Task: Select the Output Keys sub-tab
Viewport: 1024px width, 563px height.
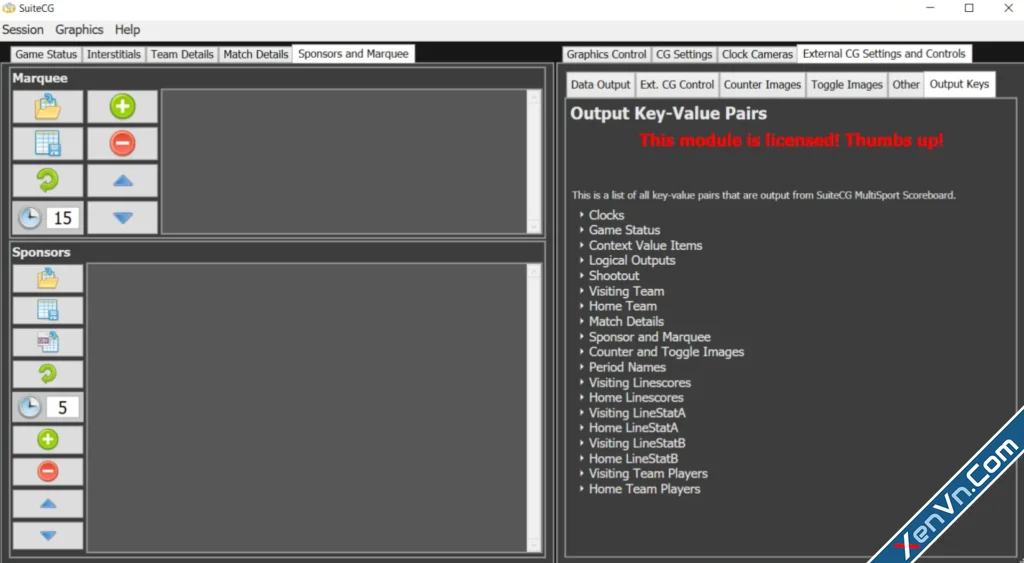Action: (959, 84)
